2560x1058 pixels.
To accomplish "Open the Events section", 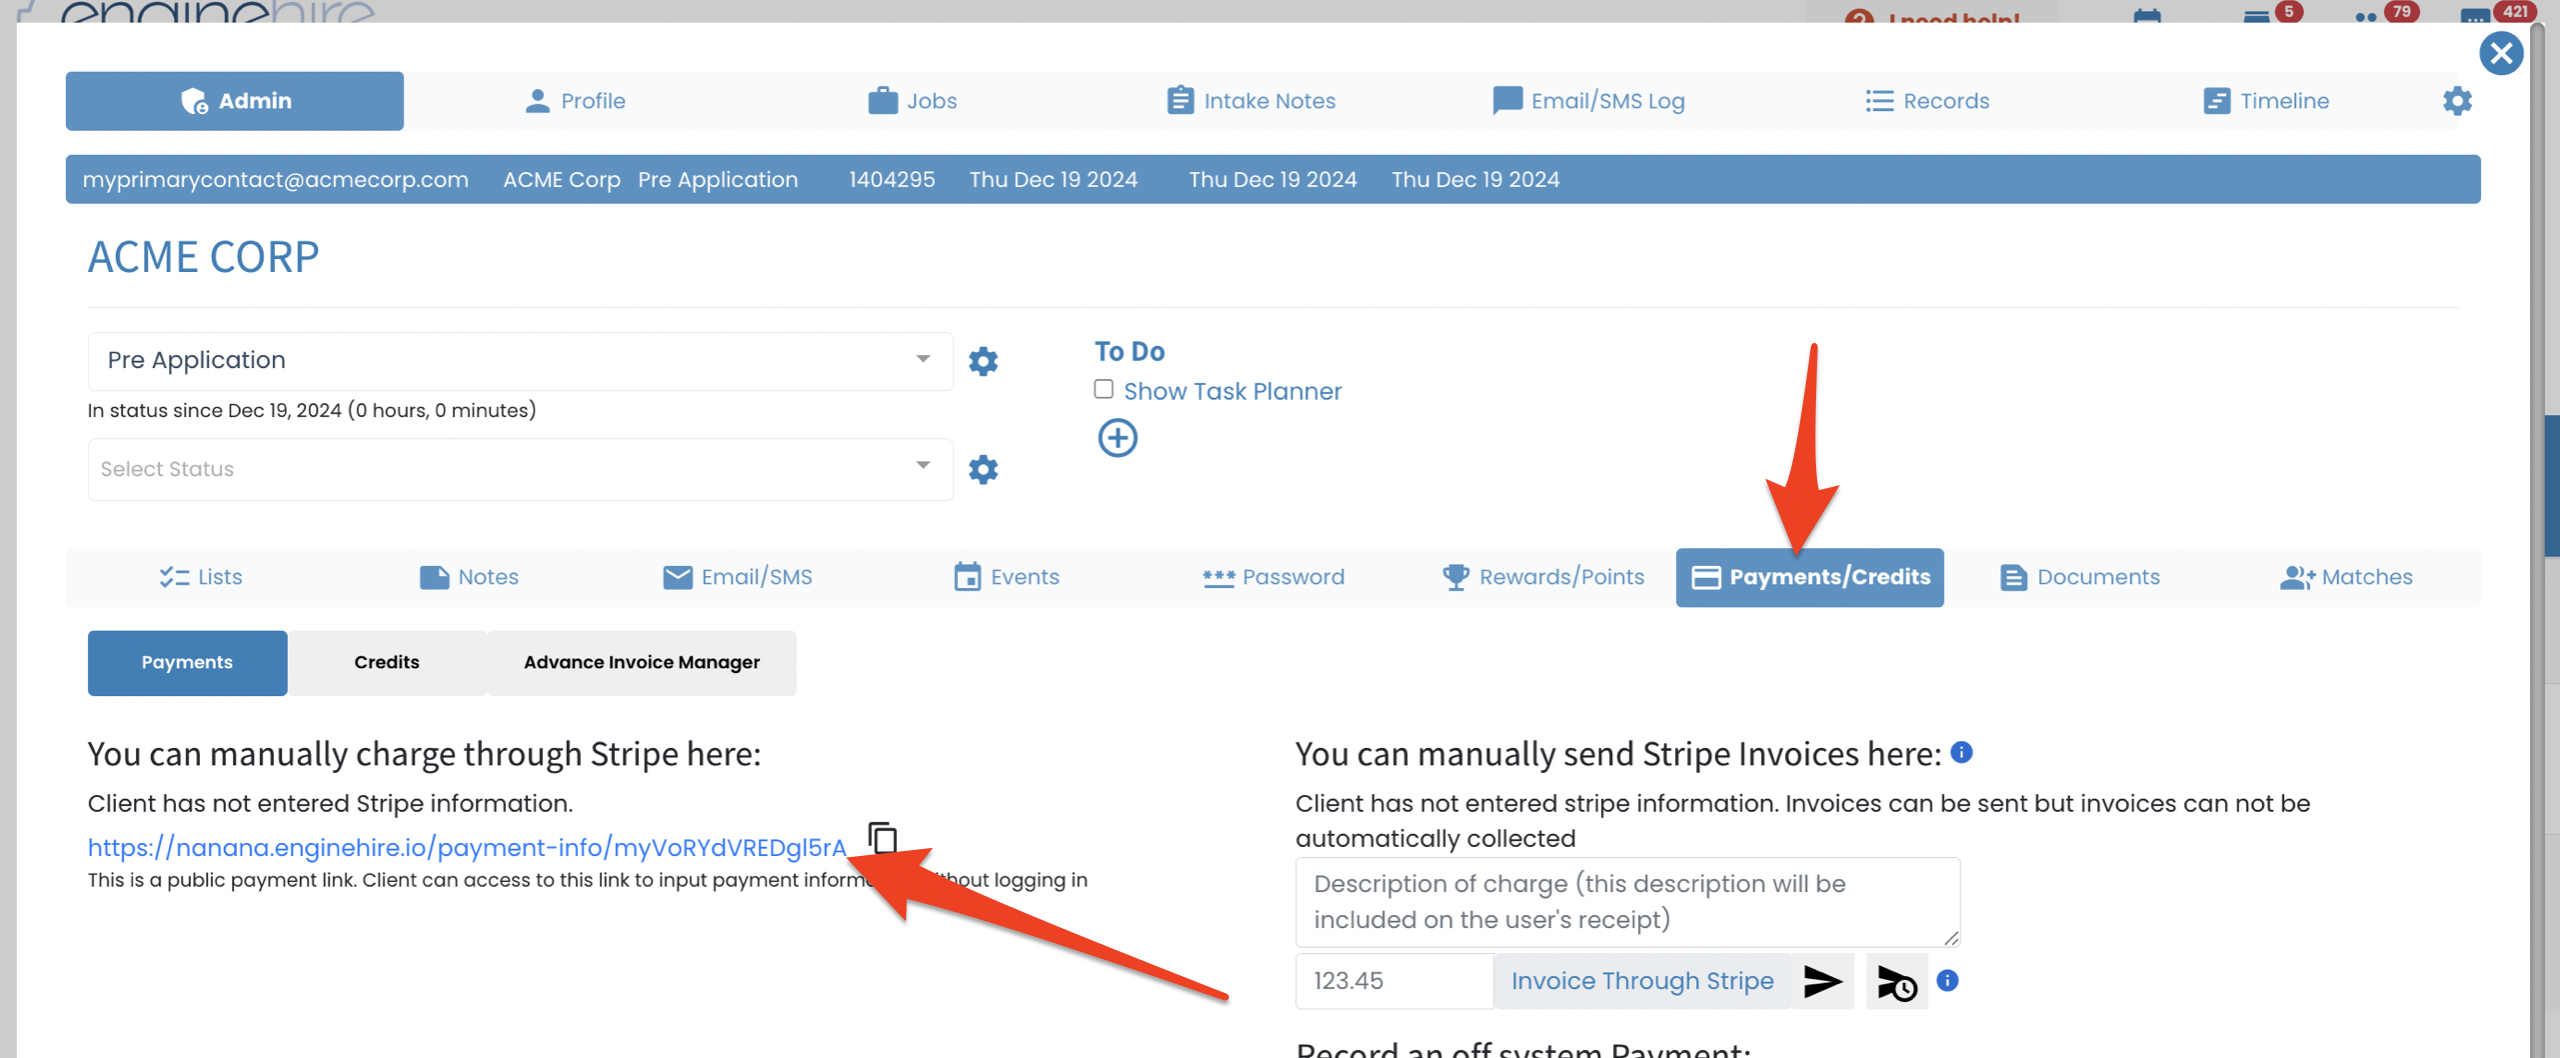I will point(1006,577).
